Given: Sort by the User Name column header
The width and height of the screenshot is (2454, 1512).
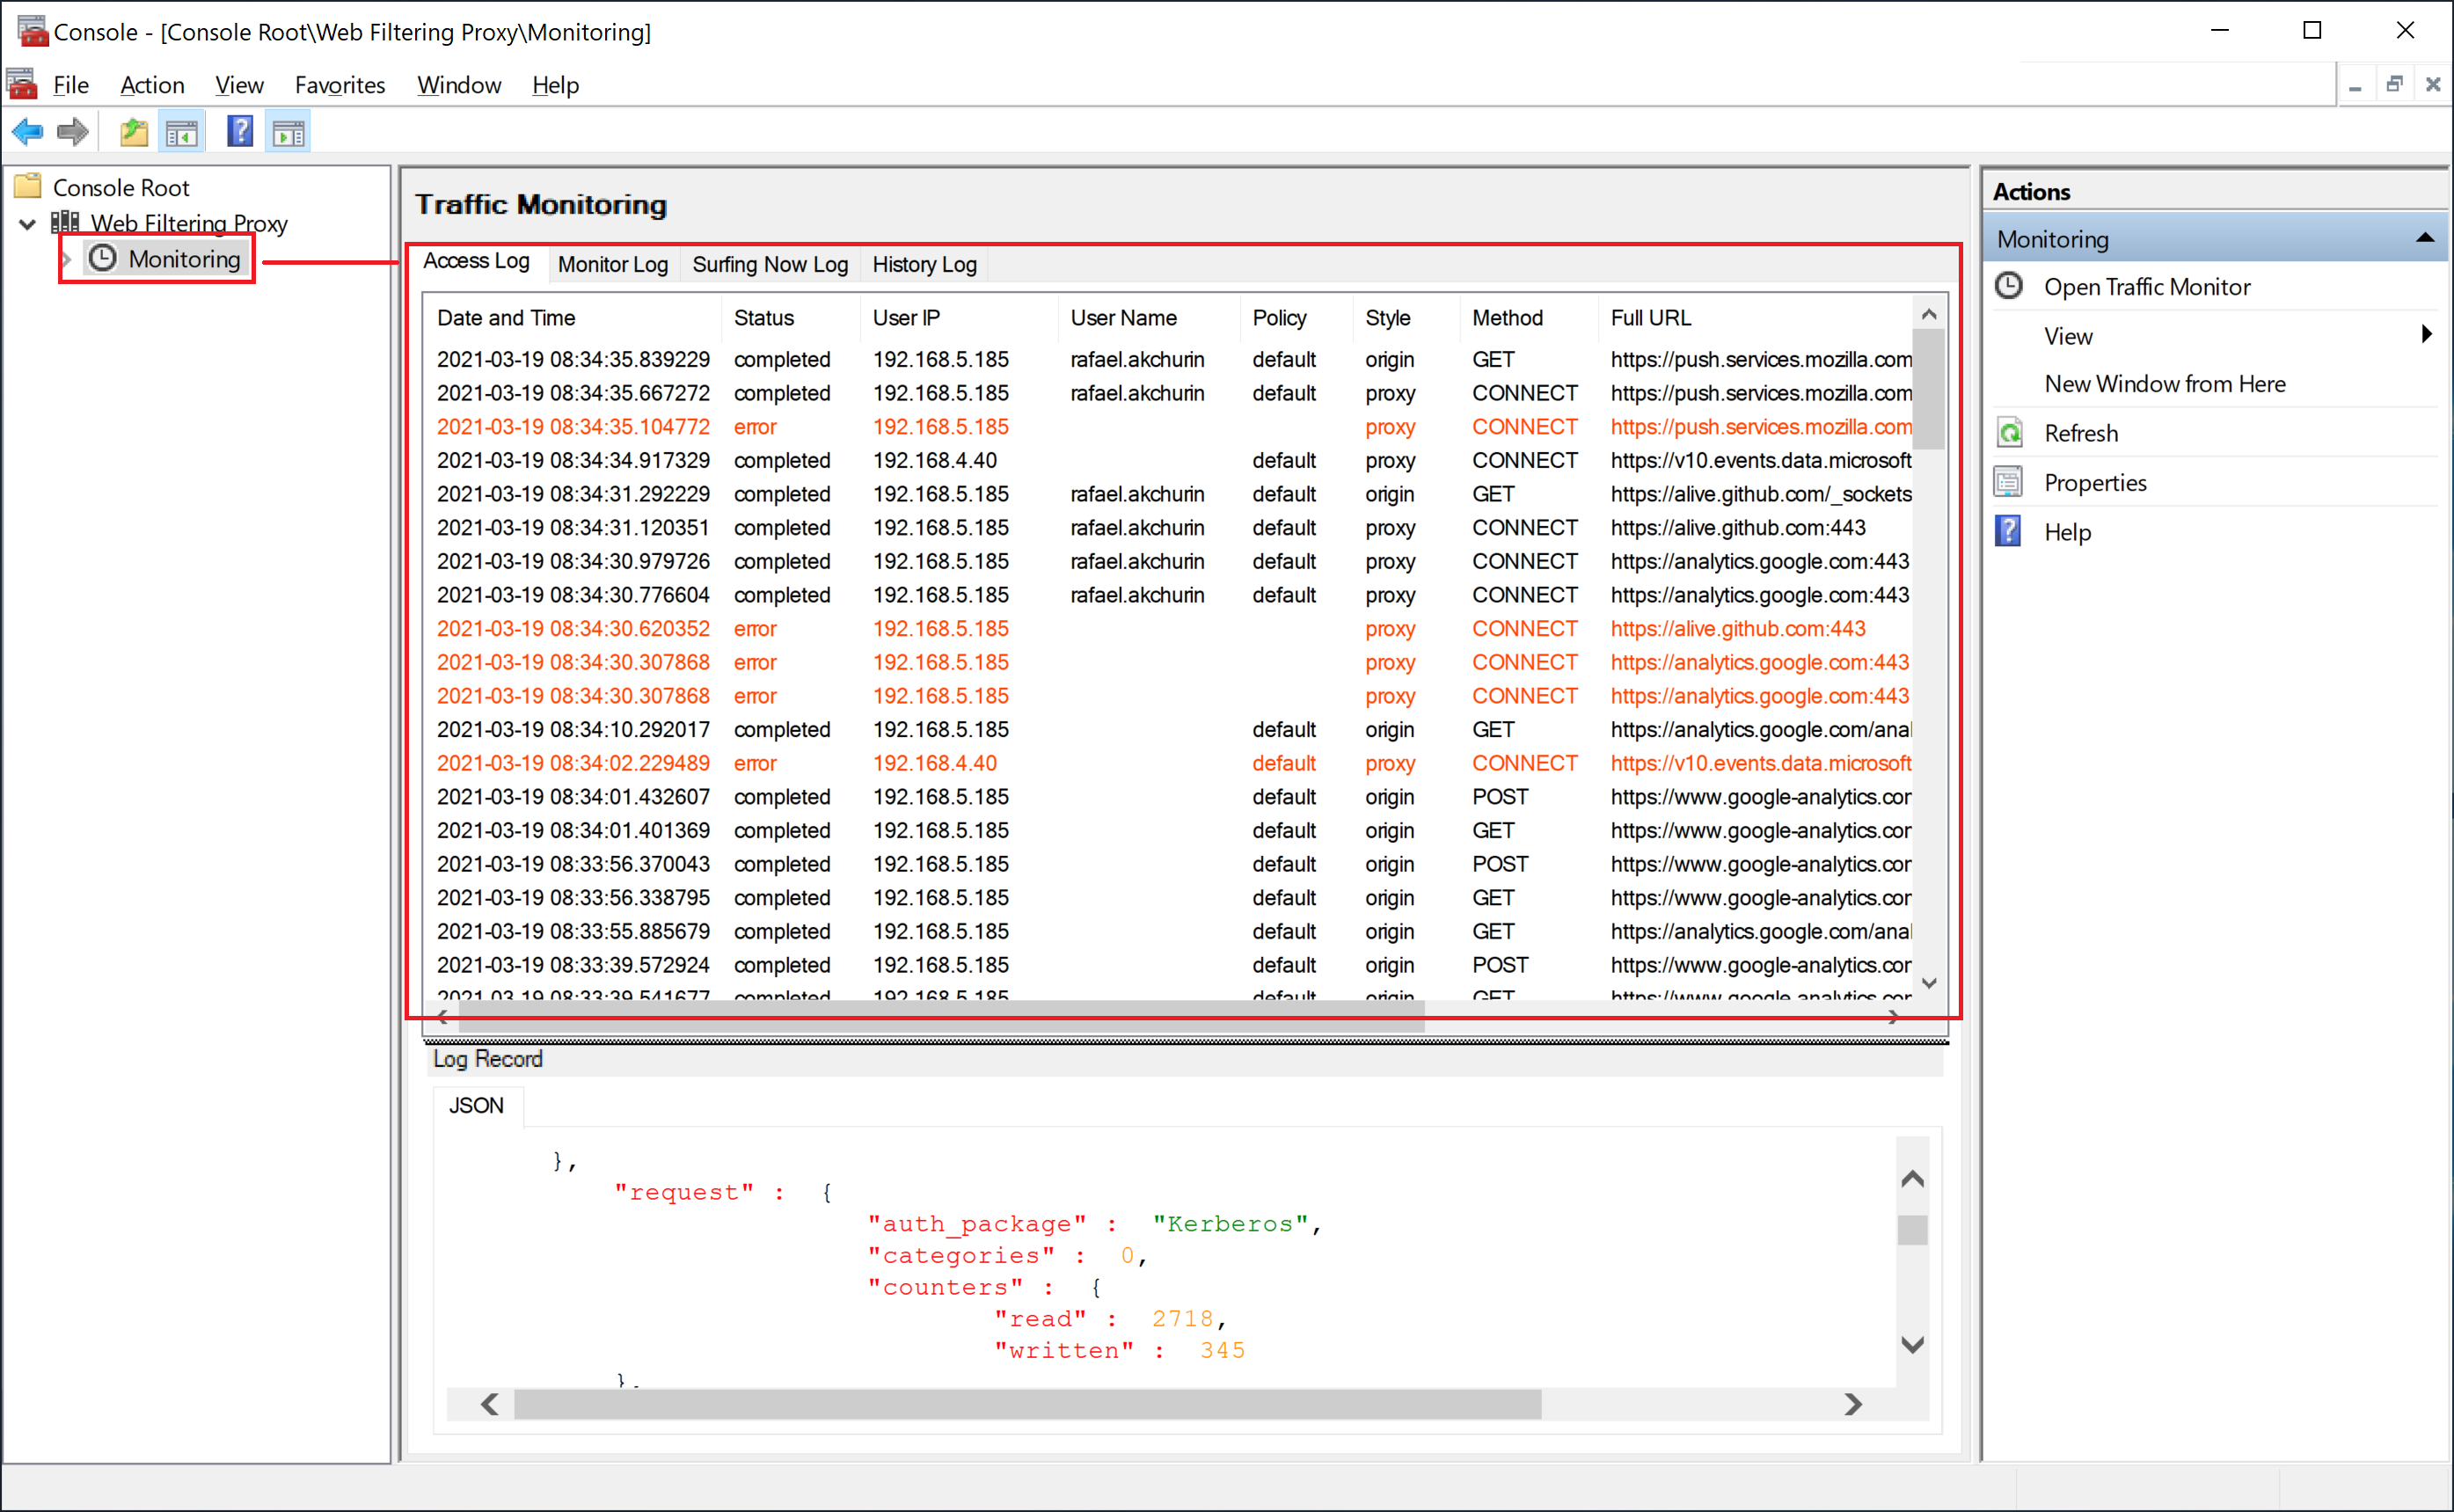Looking at the screenshot, I should pos(1148,318).
